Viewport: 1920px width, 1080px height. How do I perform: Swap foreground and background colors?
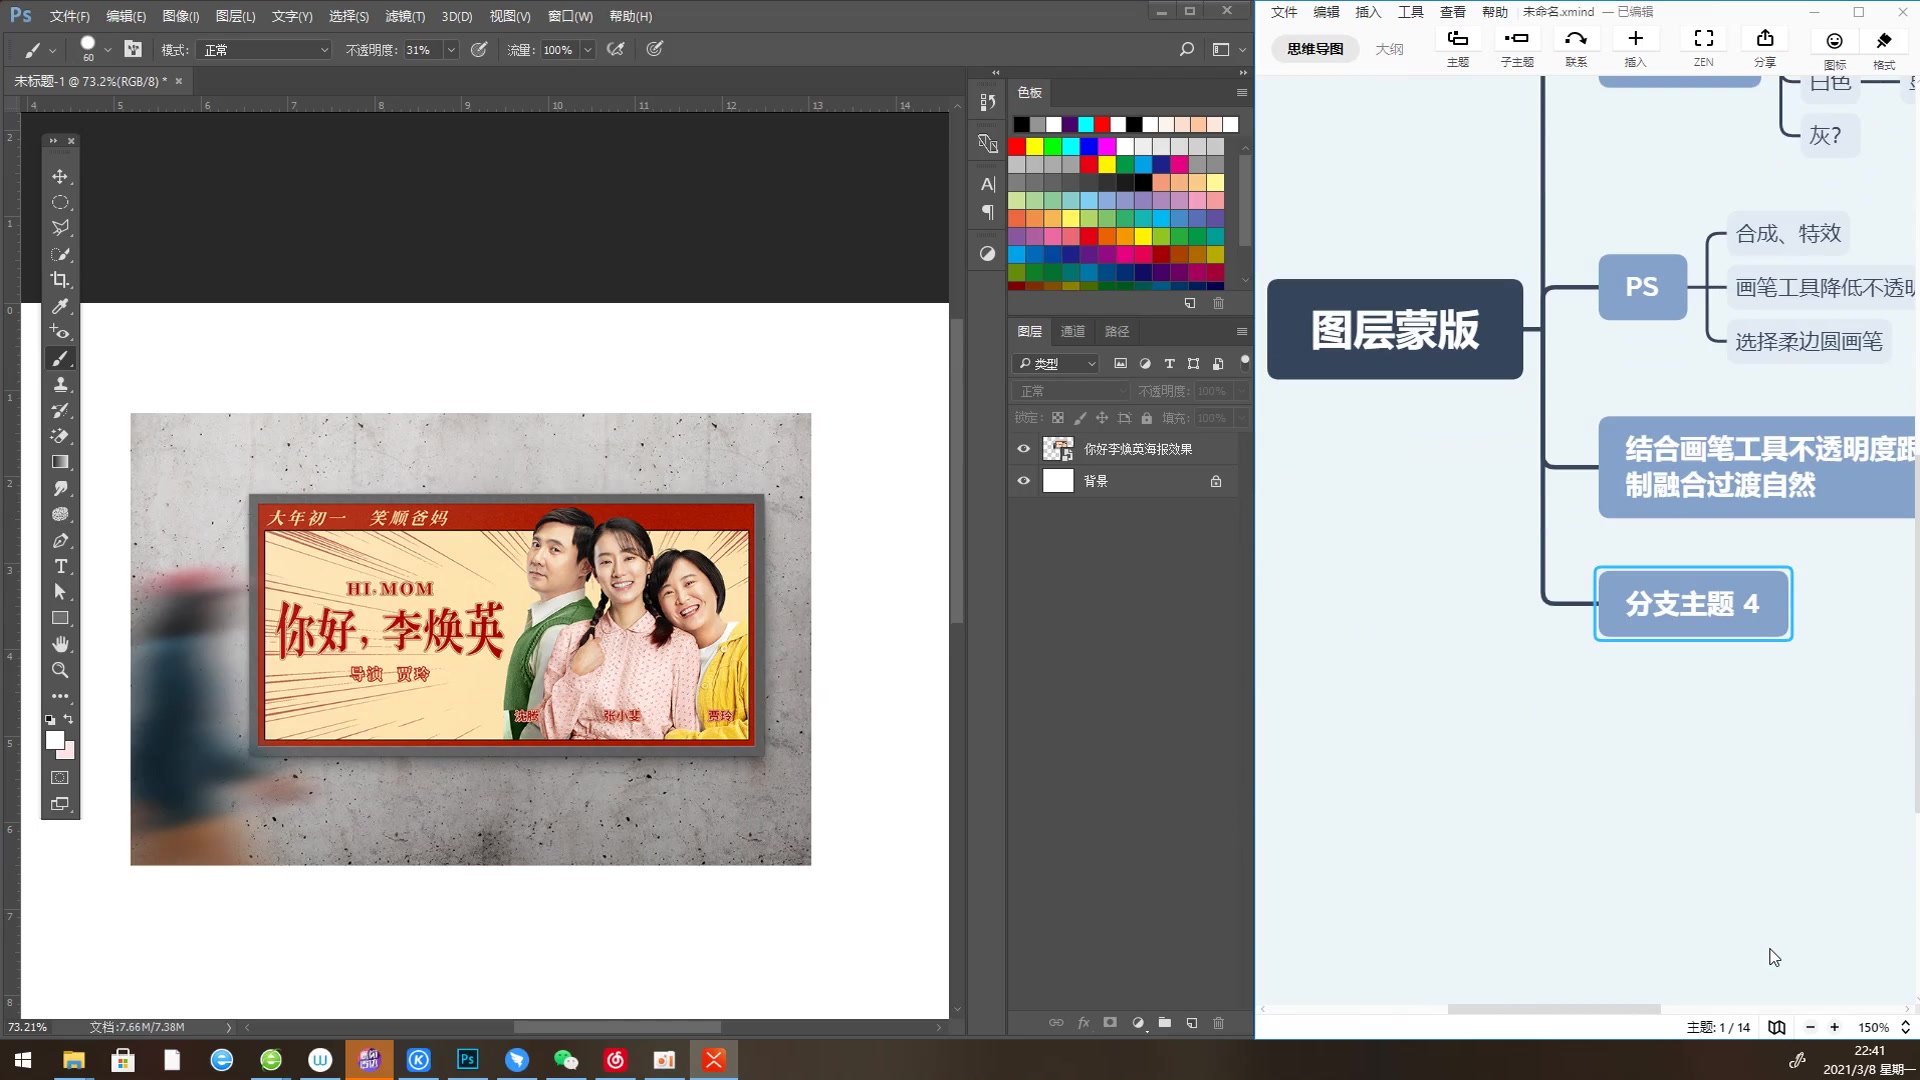click(69, 719)
